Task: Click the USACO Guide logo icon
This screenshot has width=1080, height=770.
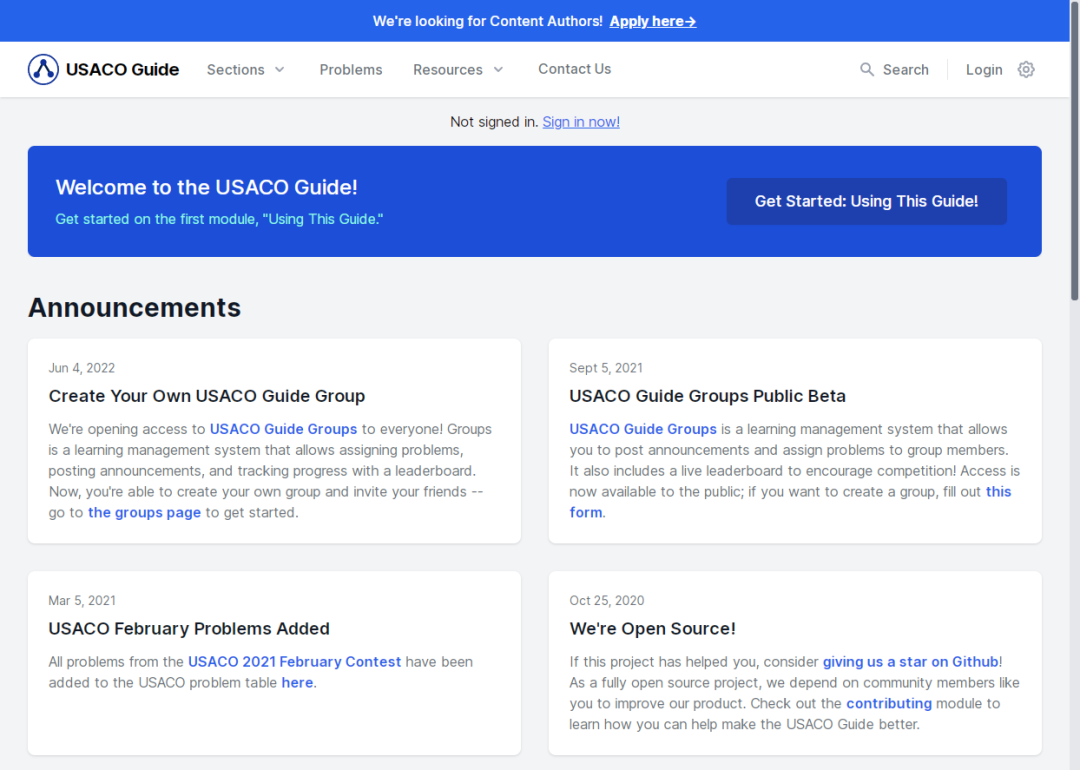Action: point(43,70)
